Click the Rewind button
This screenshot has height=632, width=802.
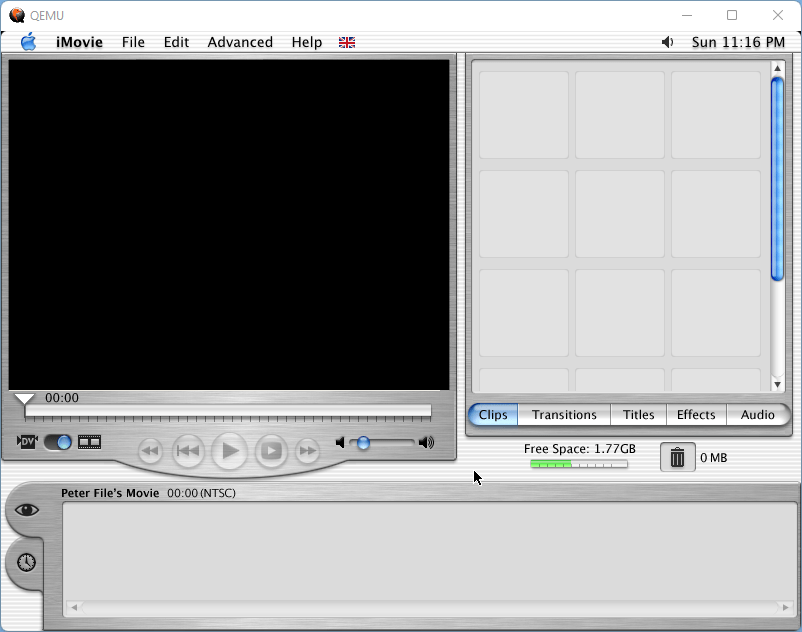(x=149, y=452)
